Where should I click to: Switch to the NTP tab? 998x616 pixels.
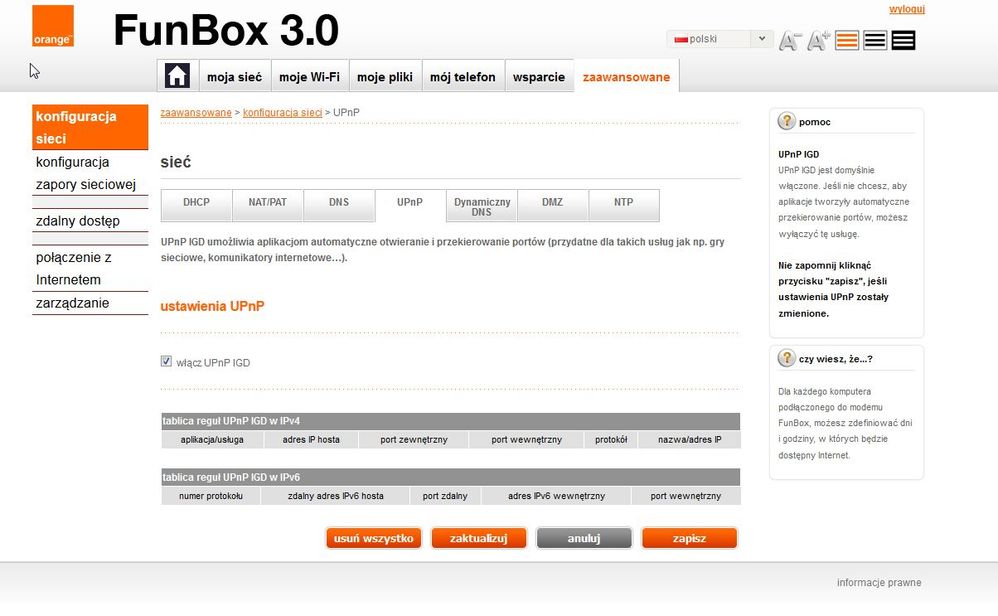coord(624,205)
